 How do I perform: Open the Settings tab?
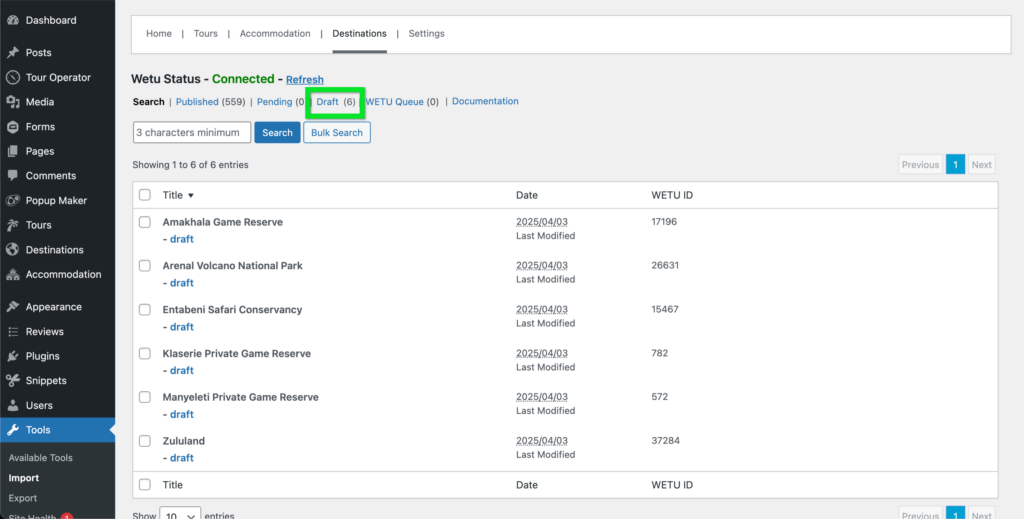[x=426, y=33]
